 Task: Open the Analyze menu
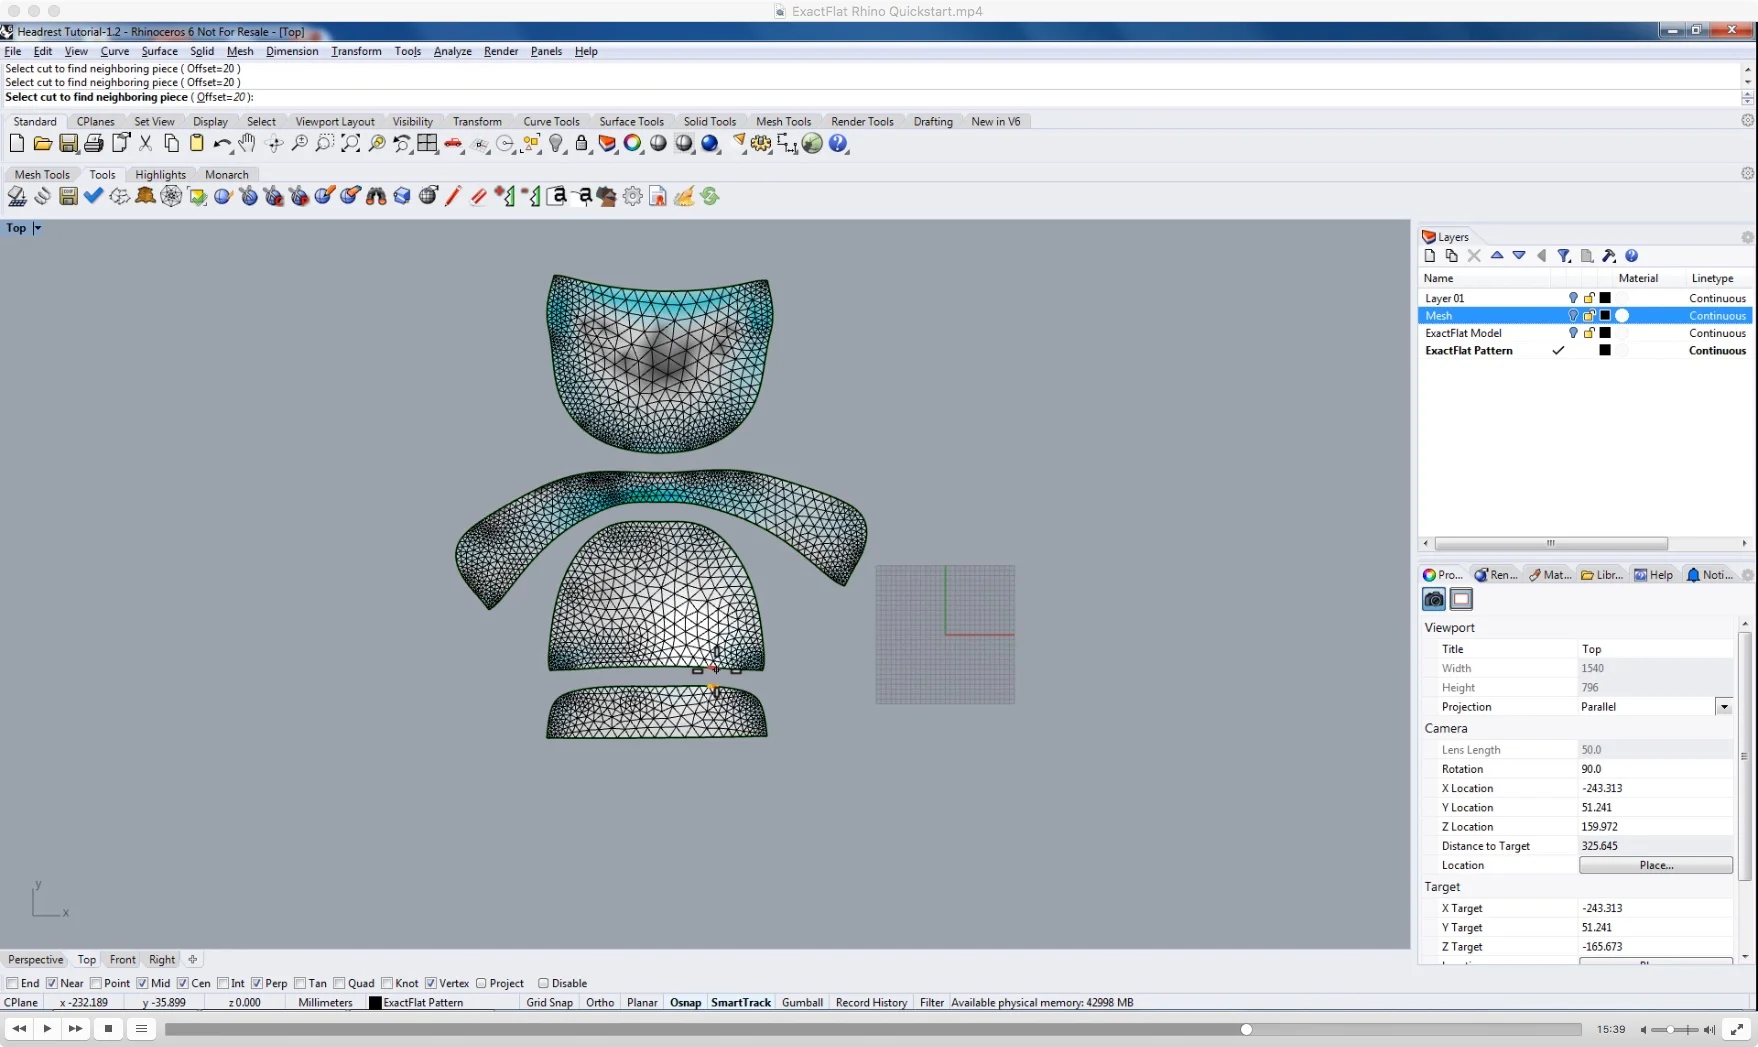pos(452,51)
